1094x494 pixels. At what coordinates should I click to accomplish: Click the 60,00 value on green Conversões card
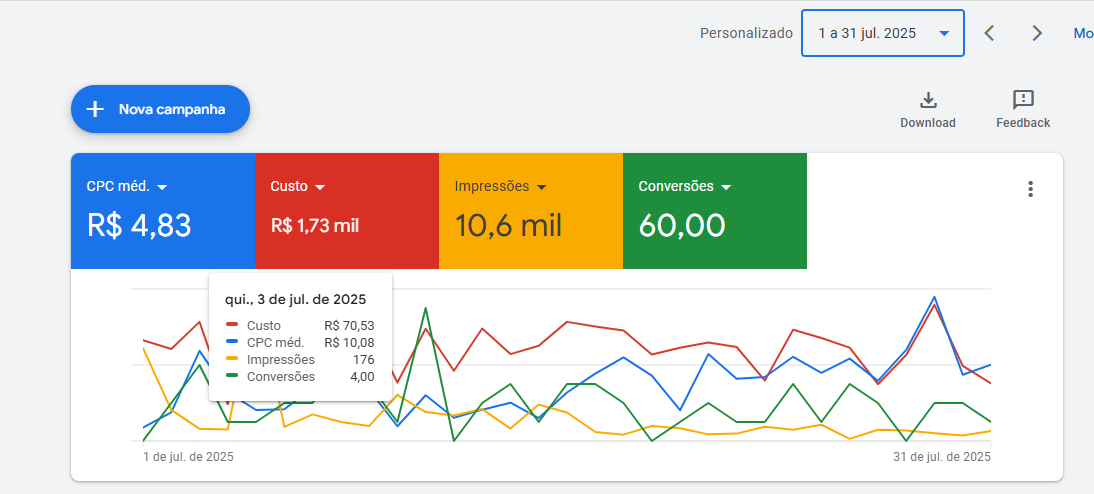point(682,226)
